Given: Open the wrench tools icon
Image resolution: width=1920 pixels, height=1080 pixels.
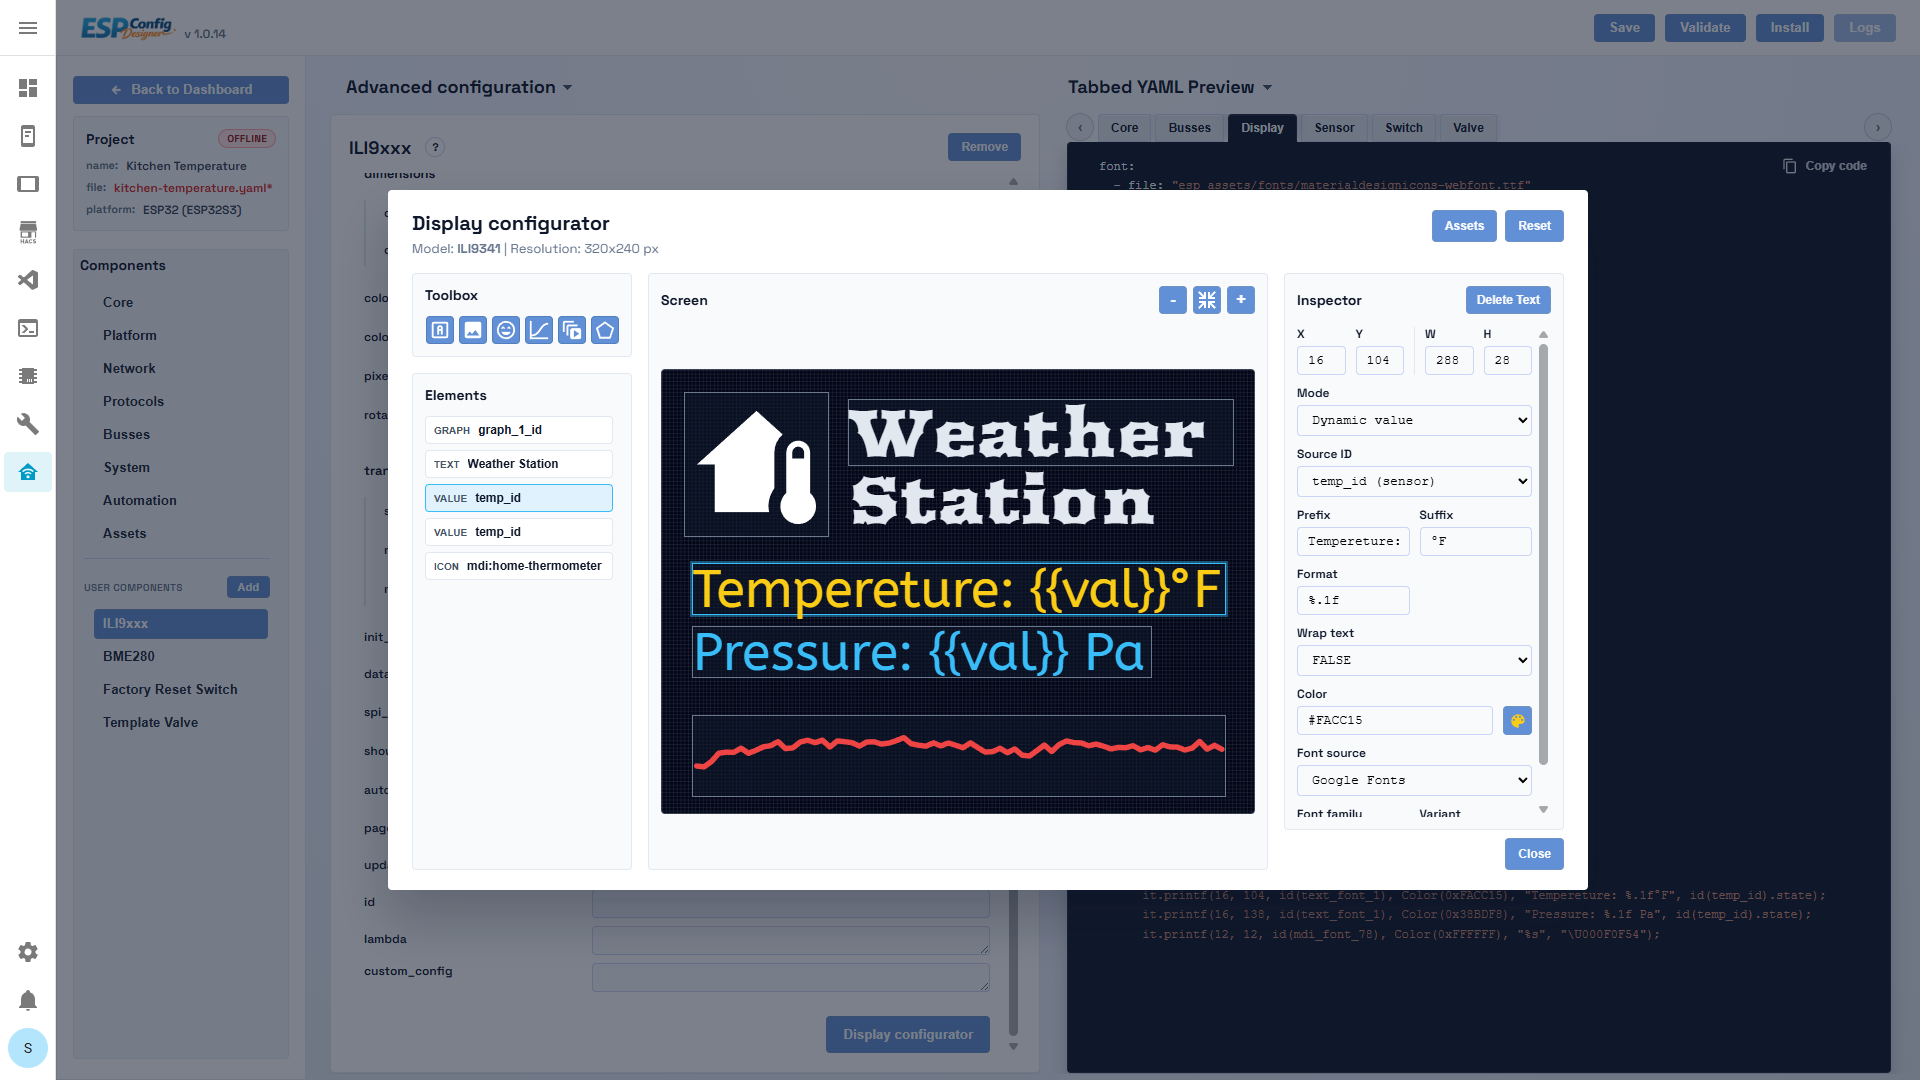Looking at the screenshot, I should (28, 424).
